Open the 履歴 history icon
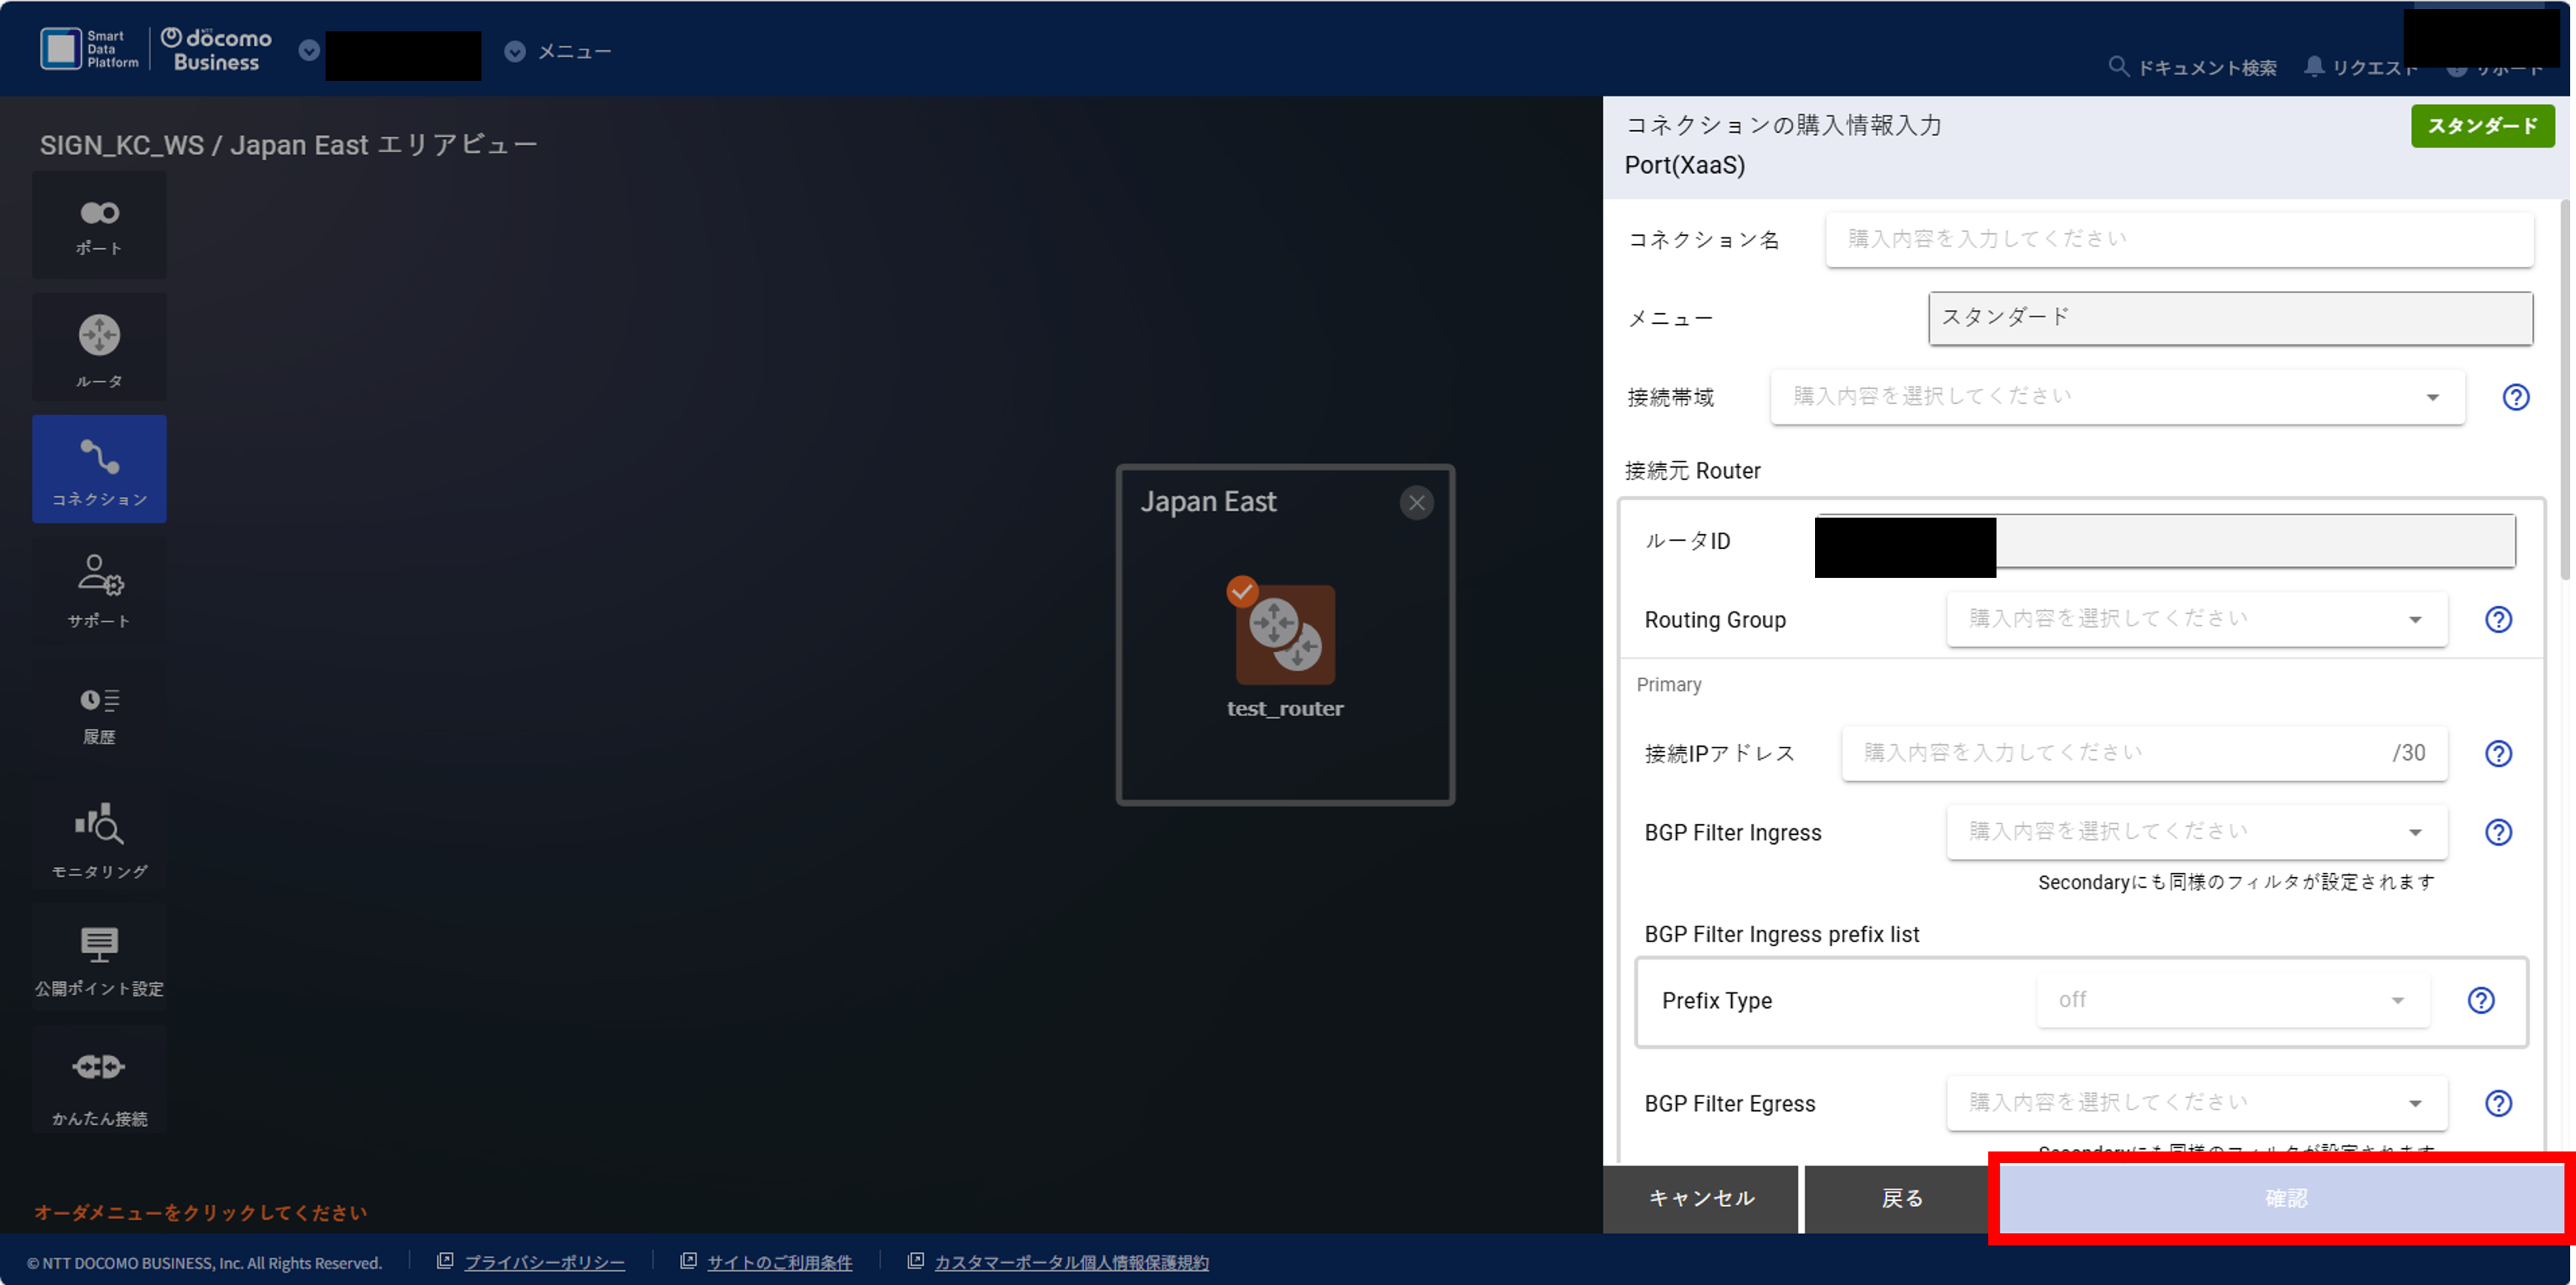2576x1285 pixels. tap(99, 713)
